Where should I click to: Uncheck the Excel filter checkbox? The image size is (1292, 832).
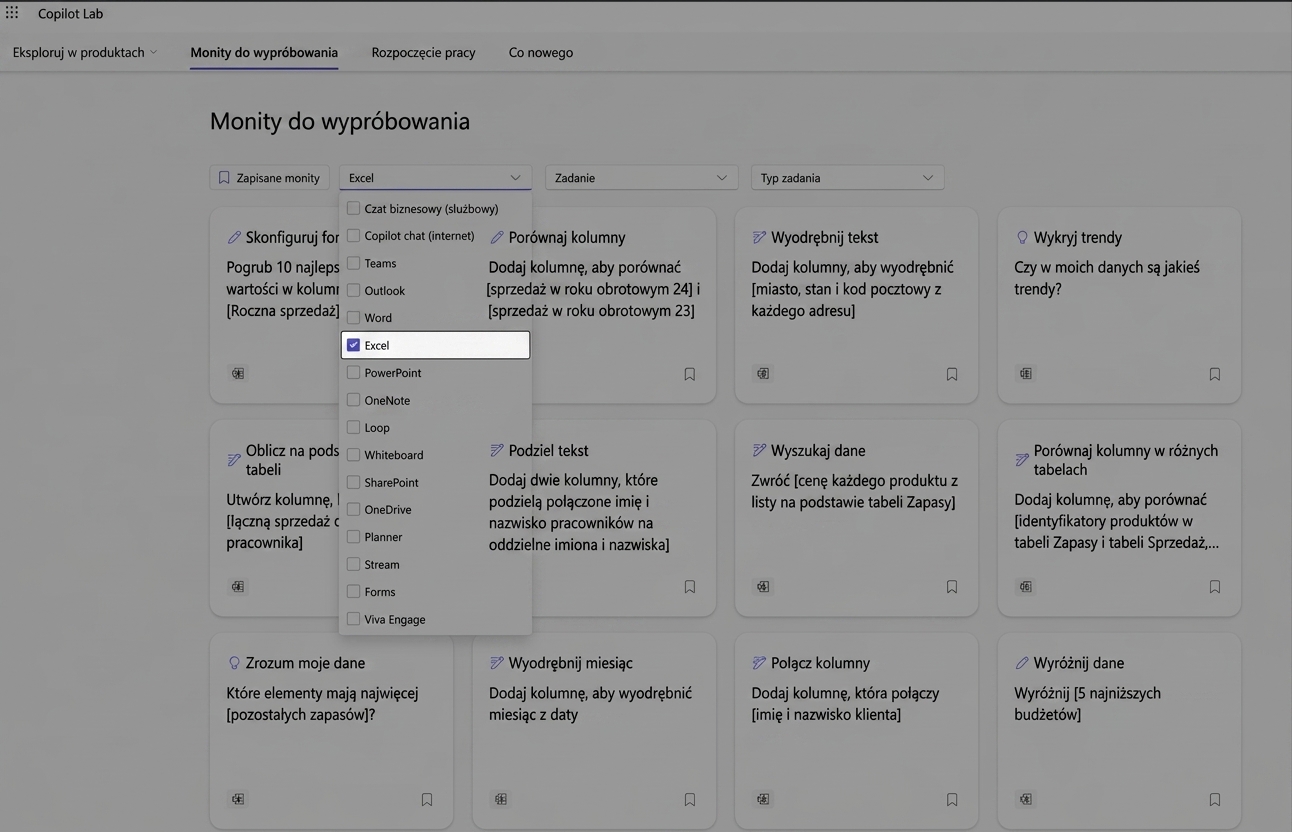pyautogui.click(x=353, y=345)
